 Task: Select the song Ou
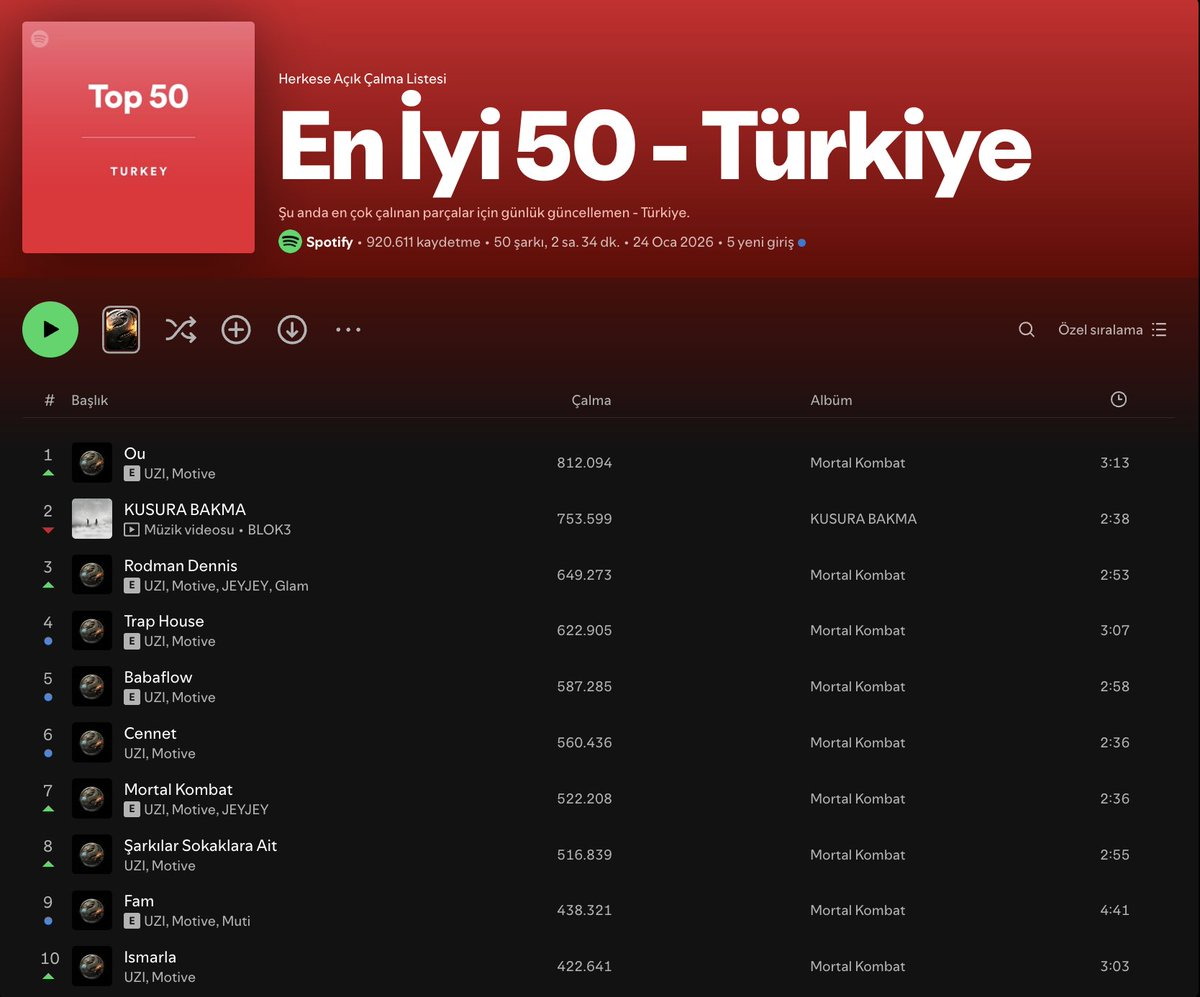point(134,453)
